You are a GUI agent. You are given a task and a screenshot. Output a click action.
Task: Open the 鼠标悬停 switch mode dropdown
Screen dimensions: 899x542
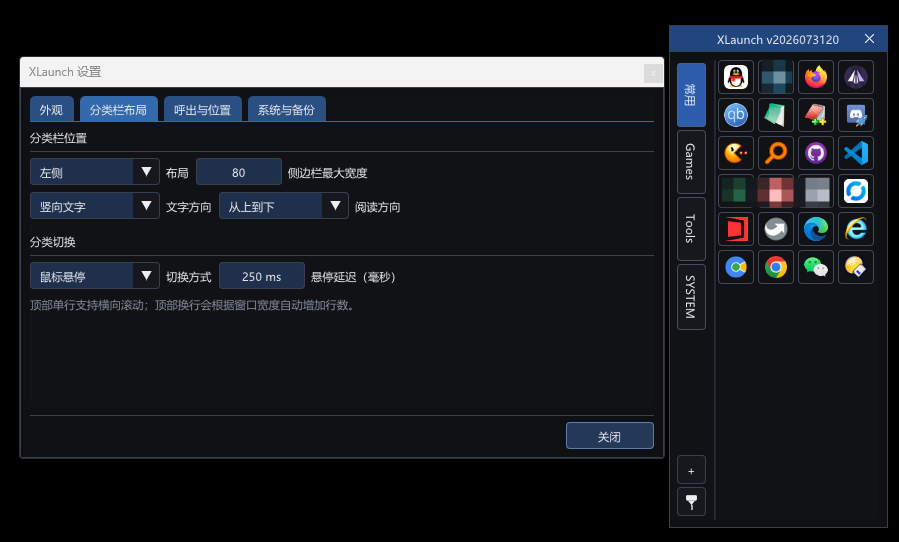[95, 276]
